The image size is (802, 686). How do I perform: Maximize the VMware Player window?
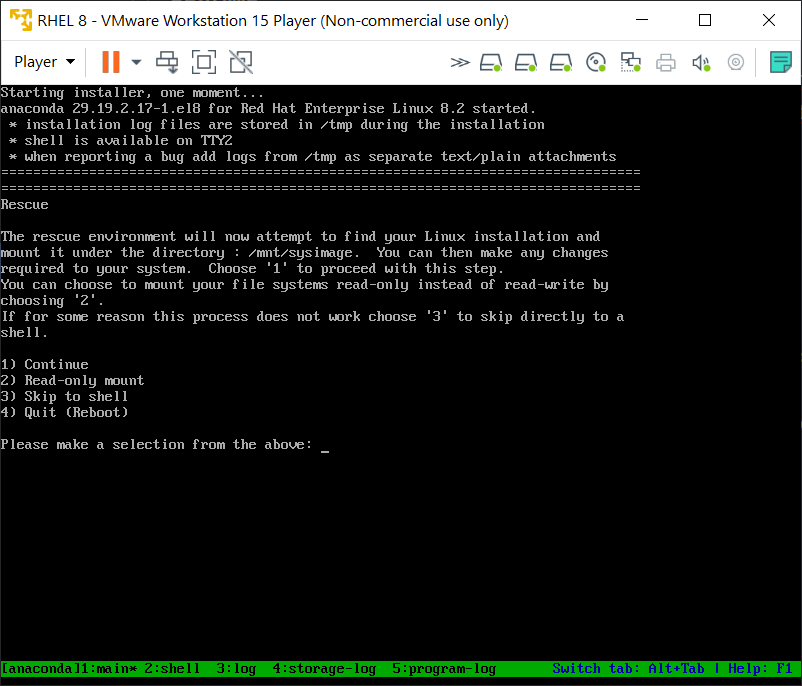point(705,20)
